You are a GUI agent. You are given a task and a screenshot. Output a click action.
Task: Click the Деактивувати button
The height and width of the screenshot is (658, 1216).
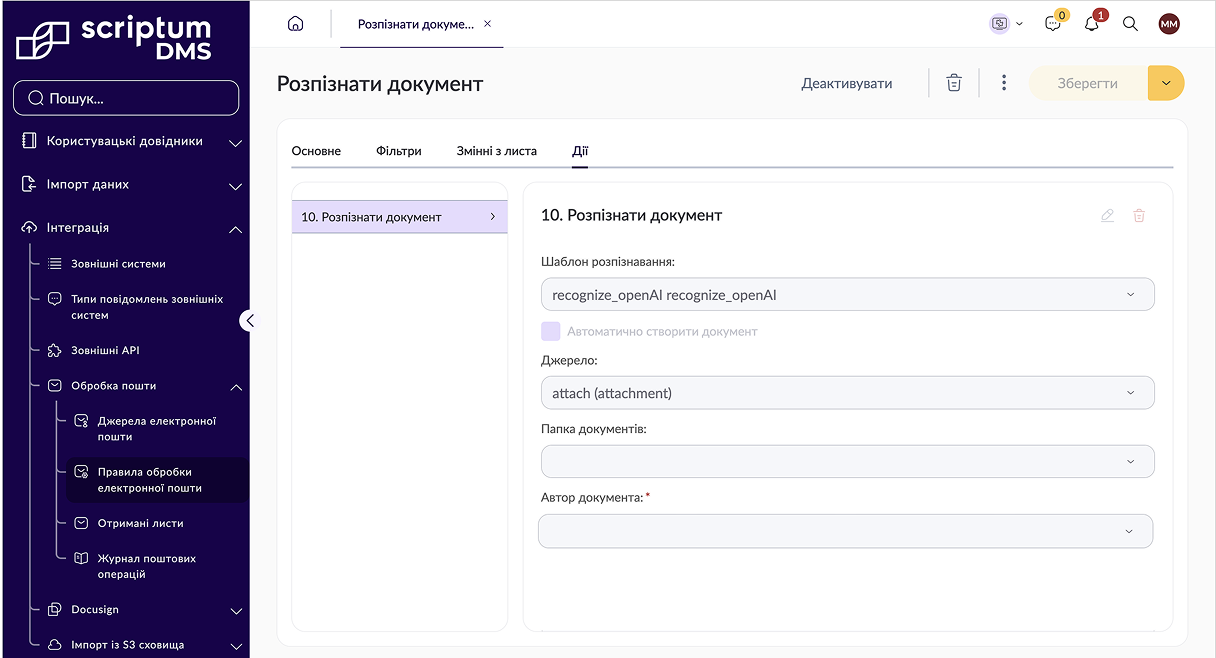coord(847,83)
